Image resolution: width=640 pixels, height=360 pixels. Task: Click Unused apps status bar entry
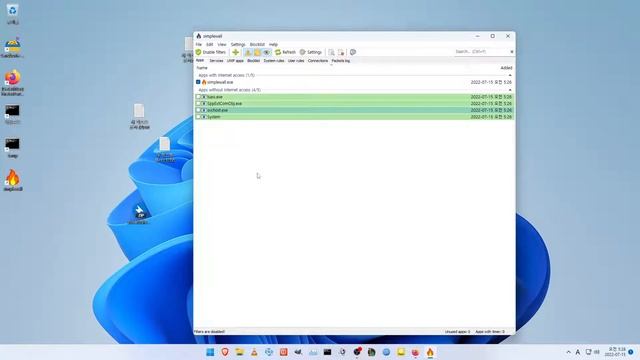click(x=457, y=332)
